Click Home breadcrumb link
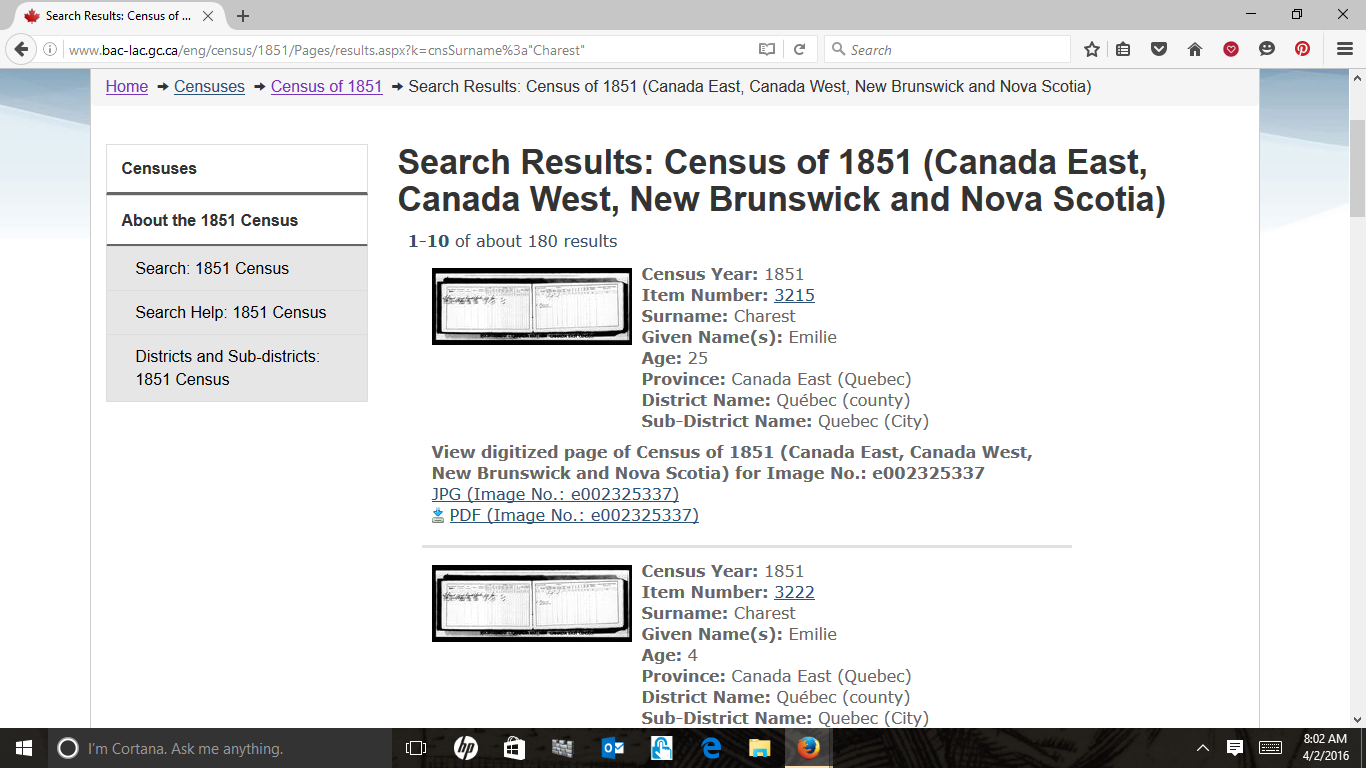Image resolution: width=1366 pixels, height=768 pixels. [127, 86]
